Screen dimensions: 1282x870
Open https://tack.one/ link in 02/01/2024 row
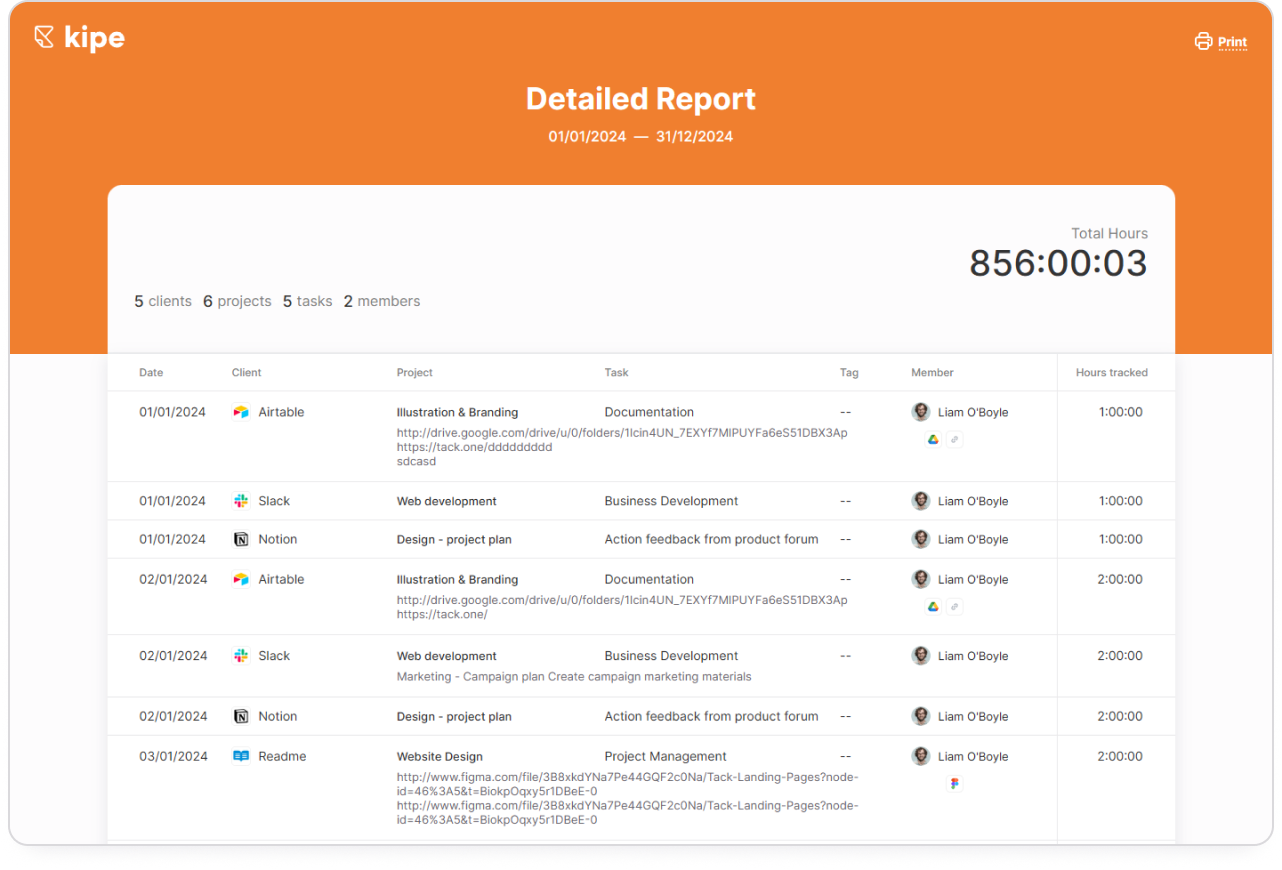(442, 614)
